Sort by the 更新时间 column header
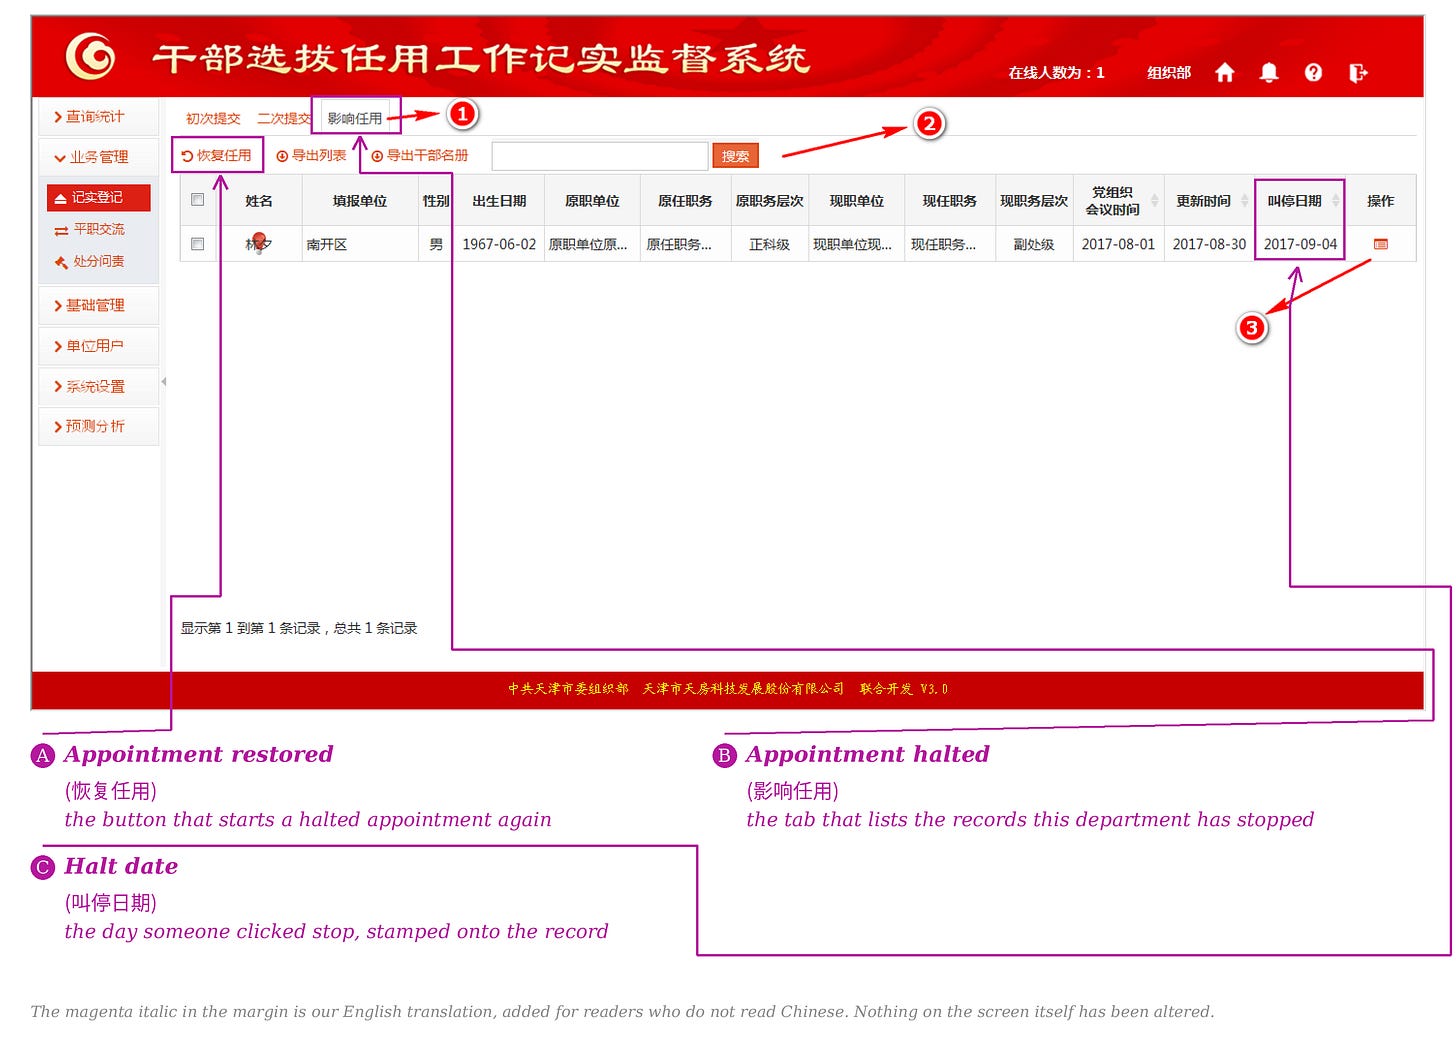Image resolution: width=1456 pixels, height=1043 pixels. (1210, 201)
